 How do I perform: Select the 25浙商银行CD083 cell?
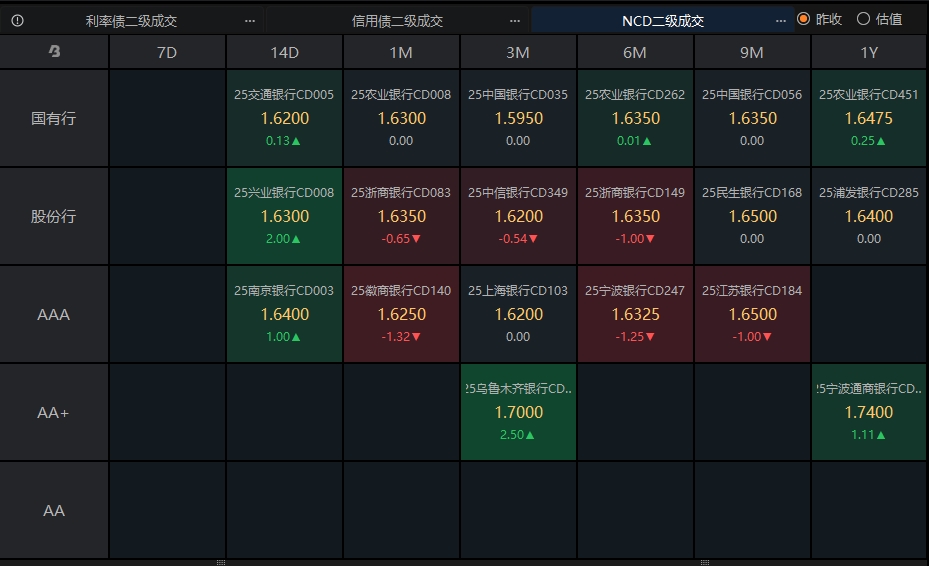(401, 216)
